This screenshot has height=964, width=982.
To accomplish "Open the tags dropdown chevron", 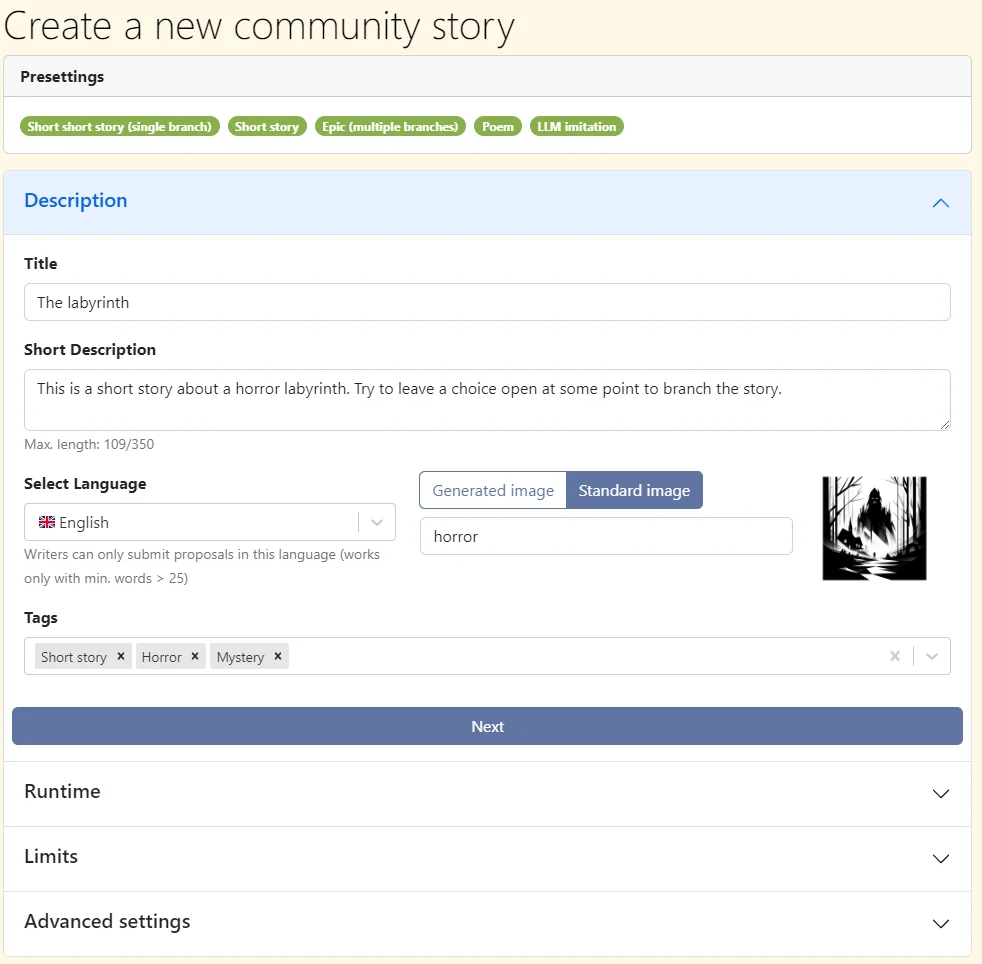I will 931,656.
